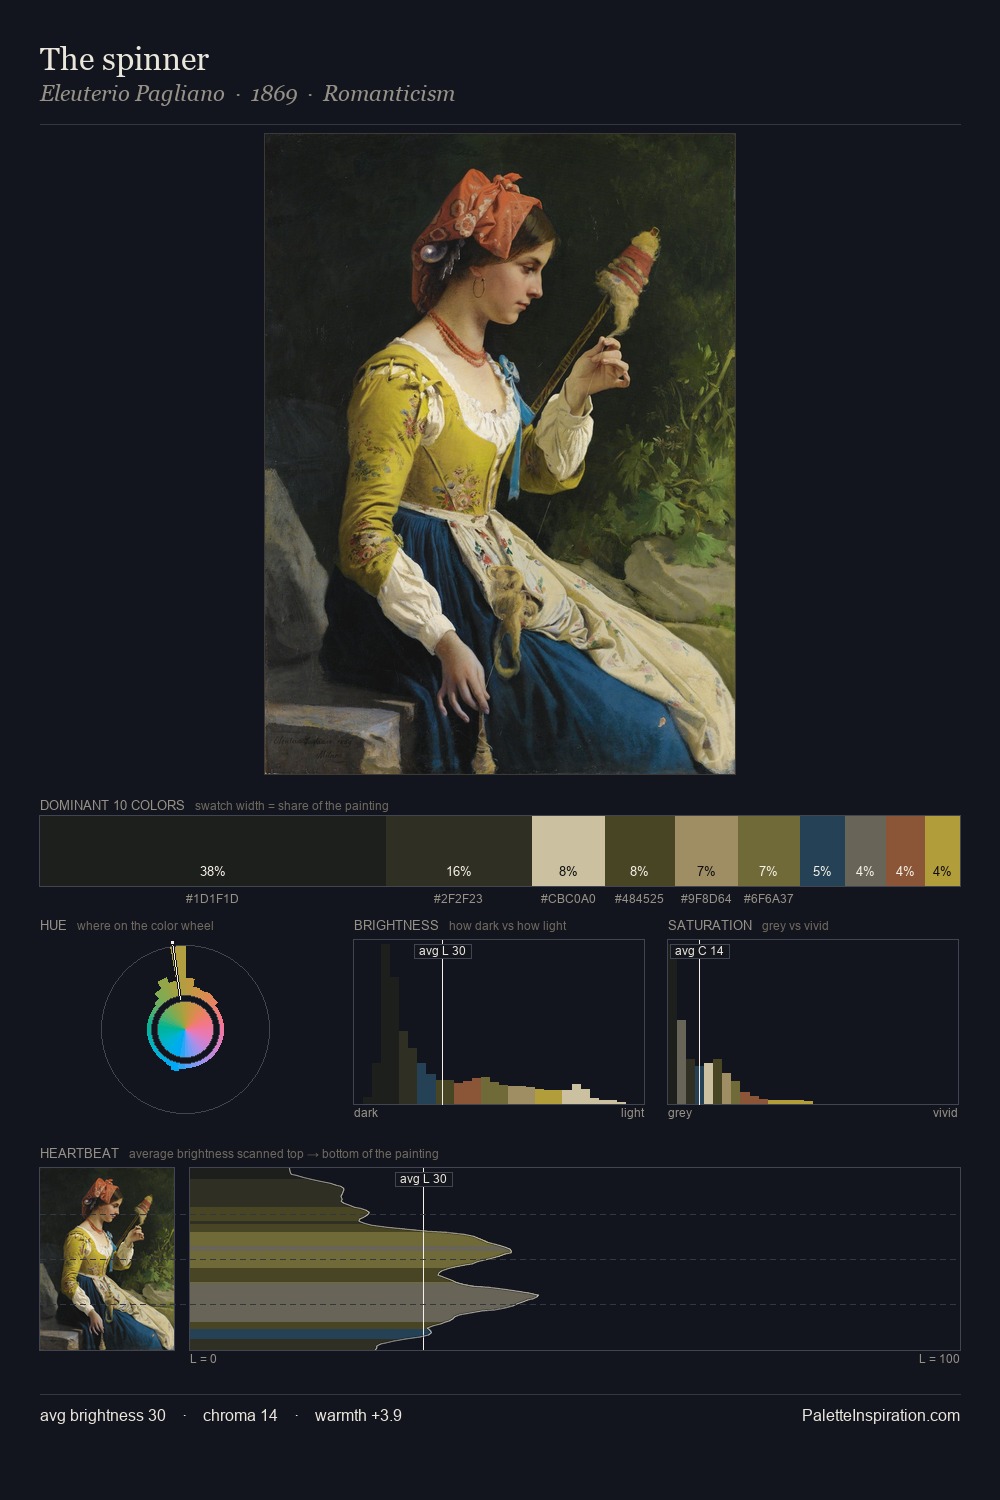Screen dimensions: 1000x1500
Task: Open the large painting of The spinner
Action: (500, 454)
